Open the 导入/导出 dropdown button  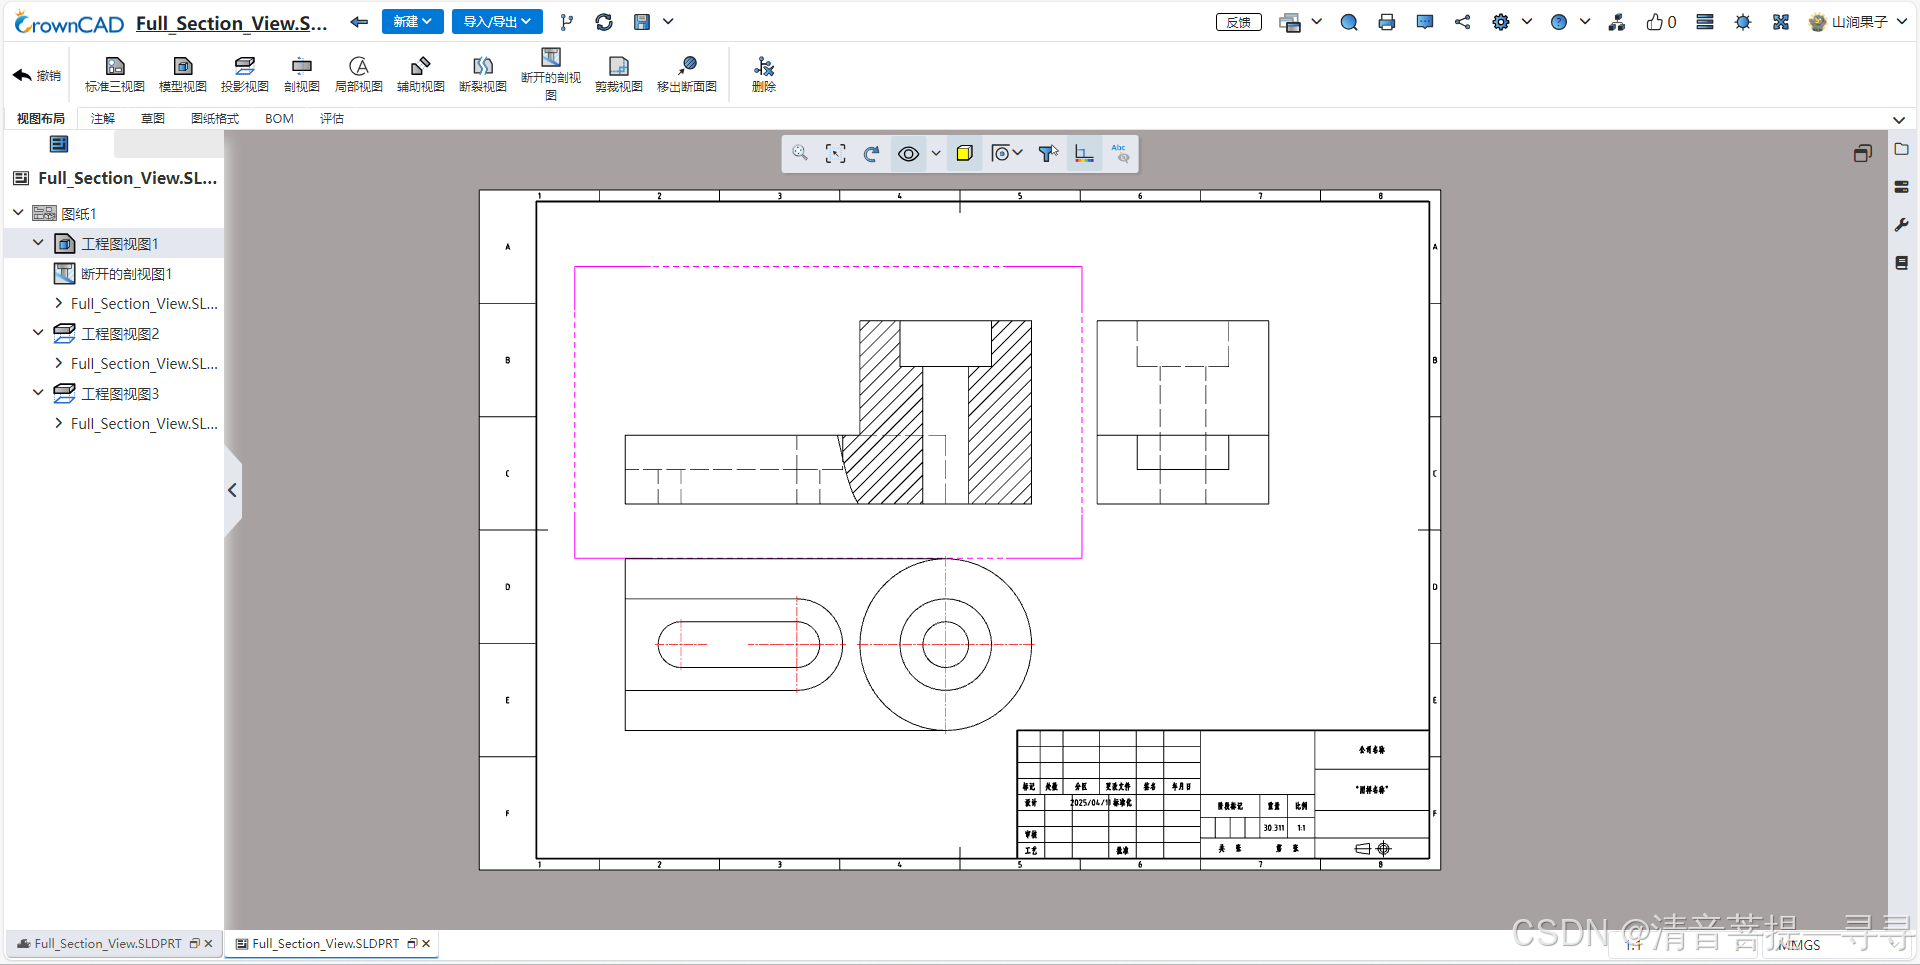coord(497,21)
